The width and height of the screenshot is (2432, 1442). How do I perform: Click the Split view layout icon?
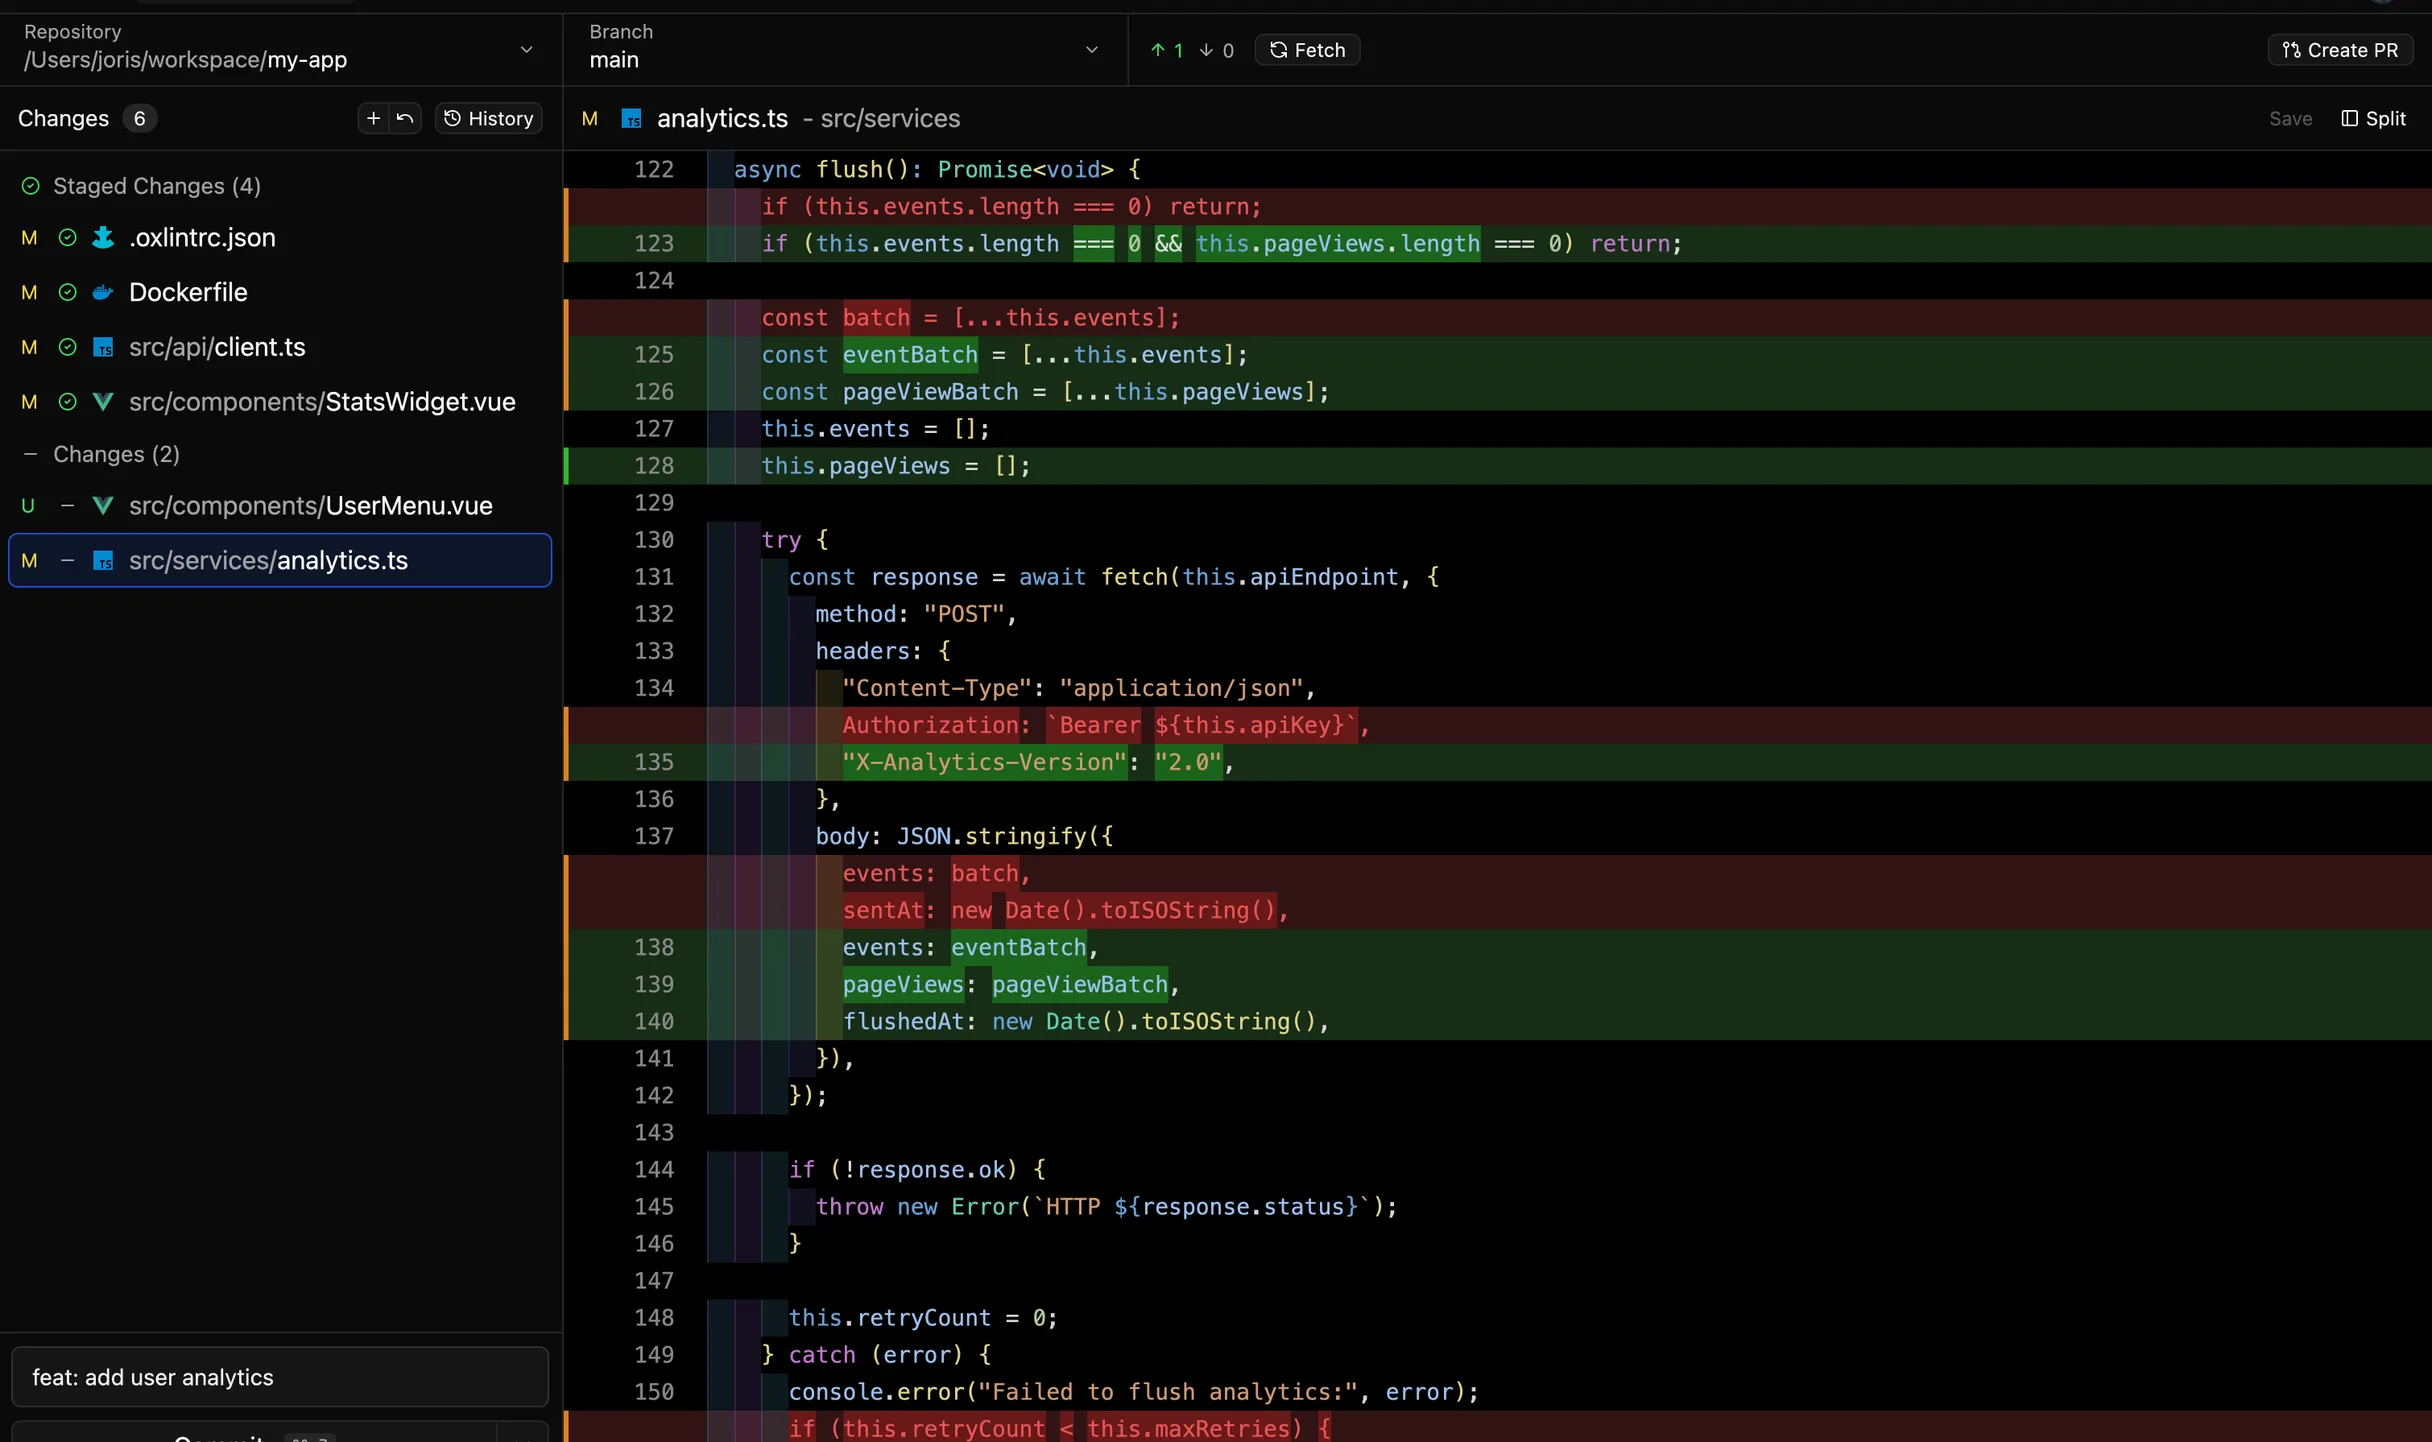2349,118
